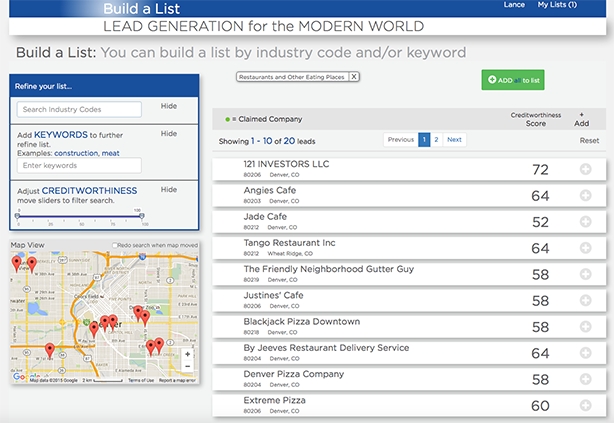
Task: Zoom in on the map
Action: [188, 354]
